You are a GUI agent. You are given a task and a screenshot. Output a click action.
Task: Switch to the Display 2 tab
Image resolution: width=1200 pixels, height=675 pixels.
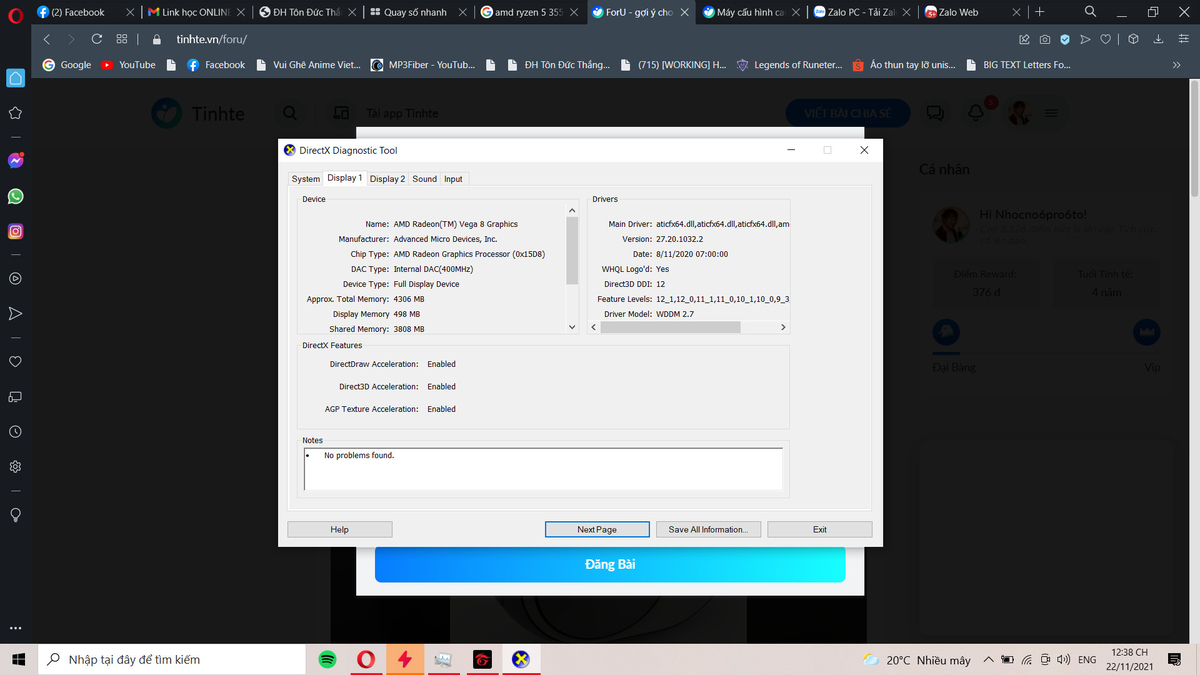tap(387, 179)
